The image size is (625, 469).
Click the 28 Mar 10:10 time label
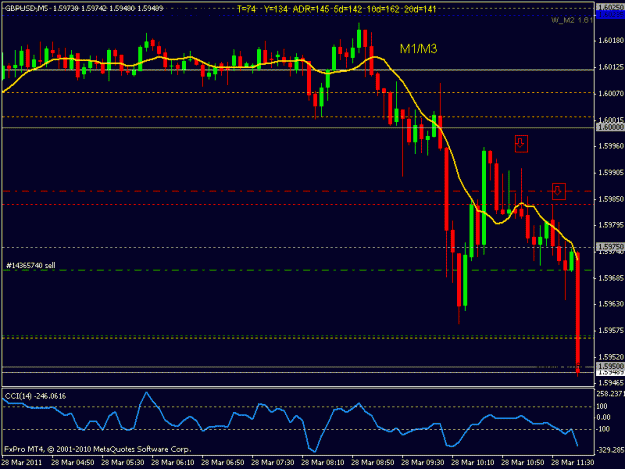pyautogui.click(x=473, y=463)
